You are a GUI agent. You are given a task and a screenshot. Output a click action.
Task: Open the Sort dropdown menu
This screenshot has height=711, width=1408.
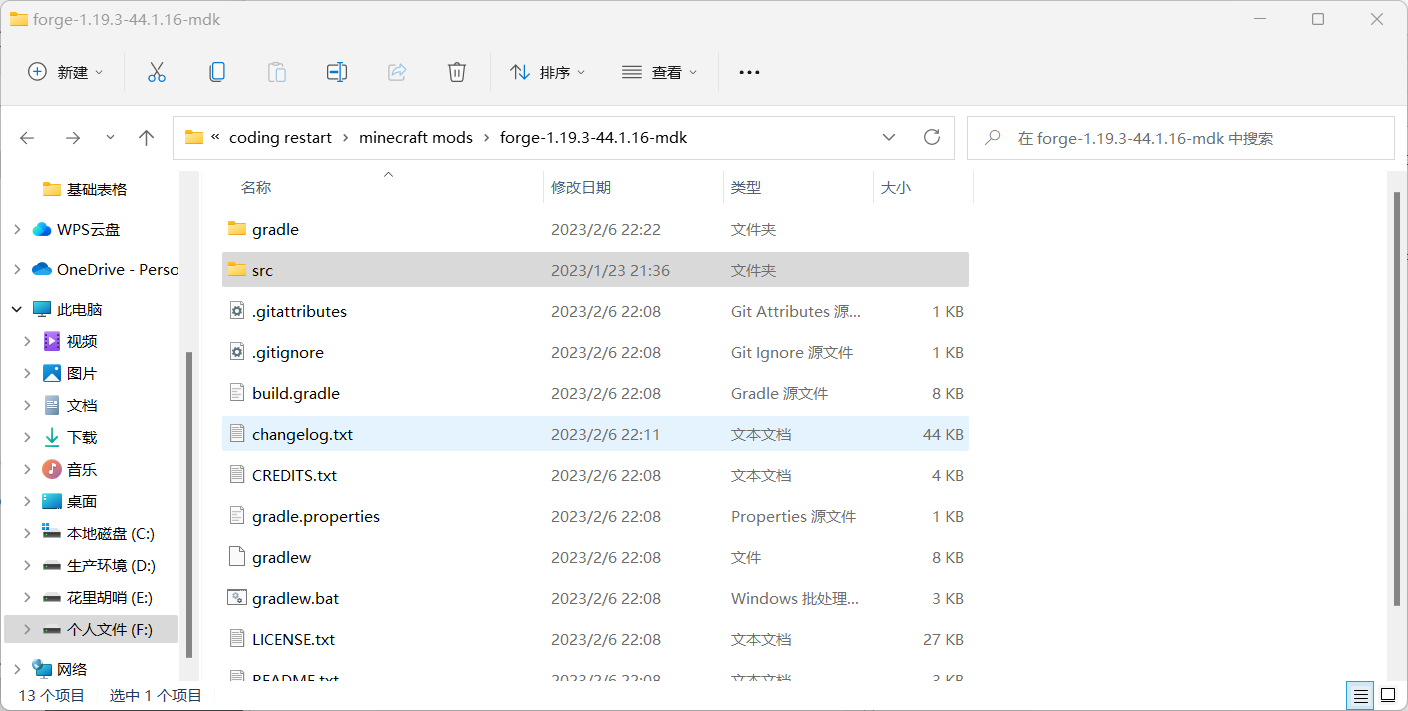[548, 72]
